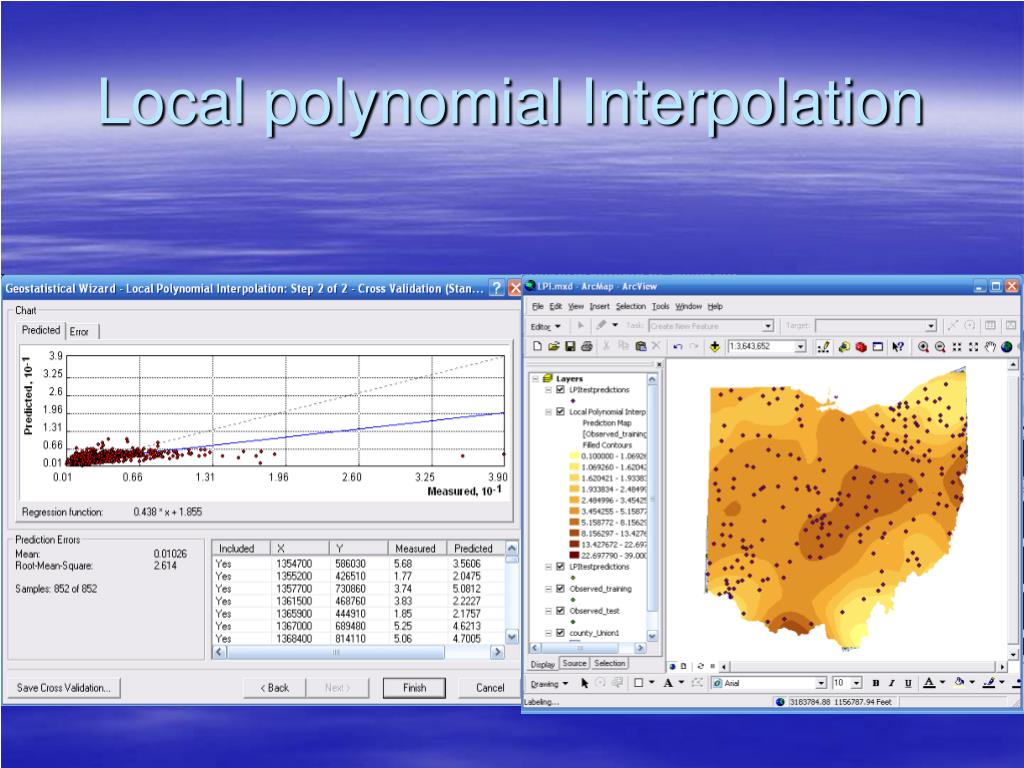
Task: Click Save Cross Validation button
Action: click(64, 688)
